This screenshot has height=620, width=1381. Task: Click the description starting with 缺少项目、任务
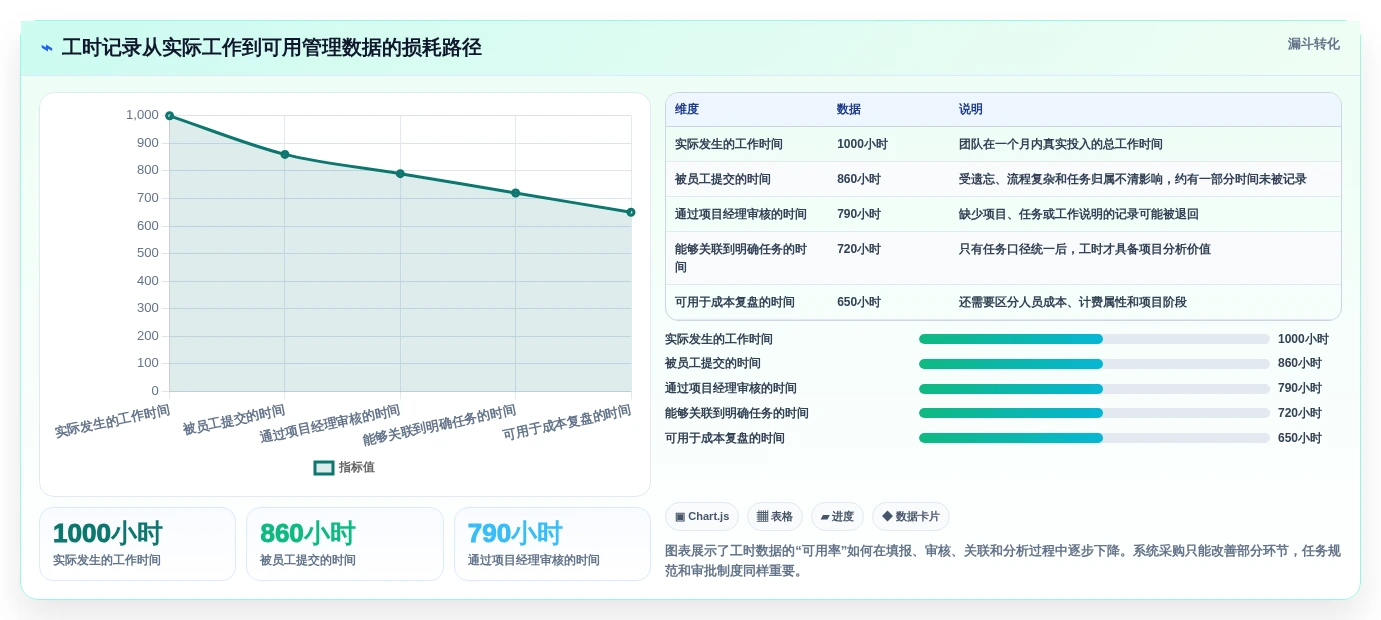(1079, 214)
